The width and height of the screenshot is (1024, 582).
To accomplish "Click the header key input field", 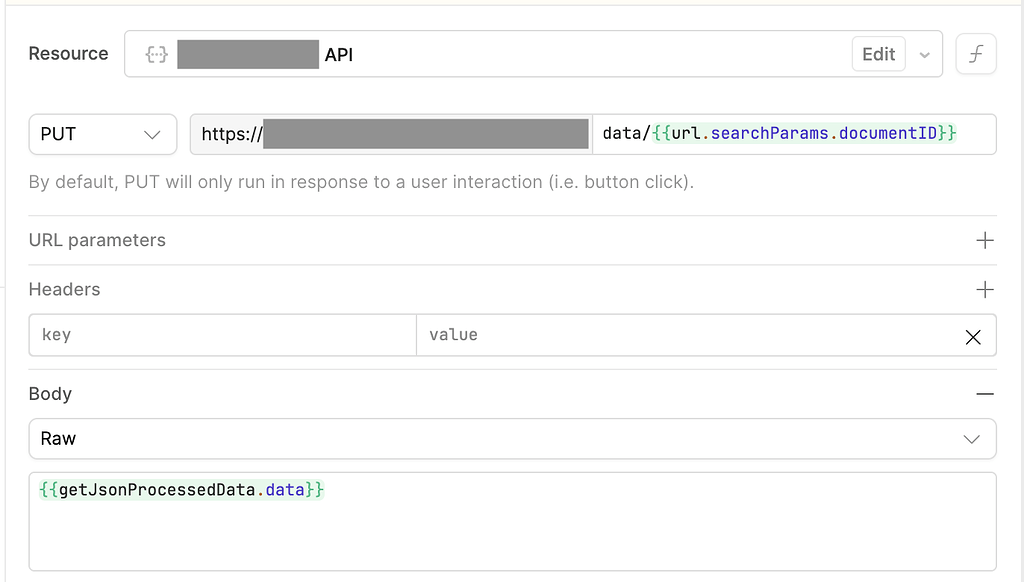I will [x=223, y=335].
